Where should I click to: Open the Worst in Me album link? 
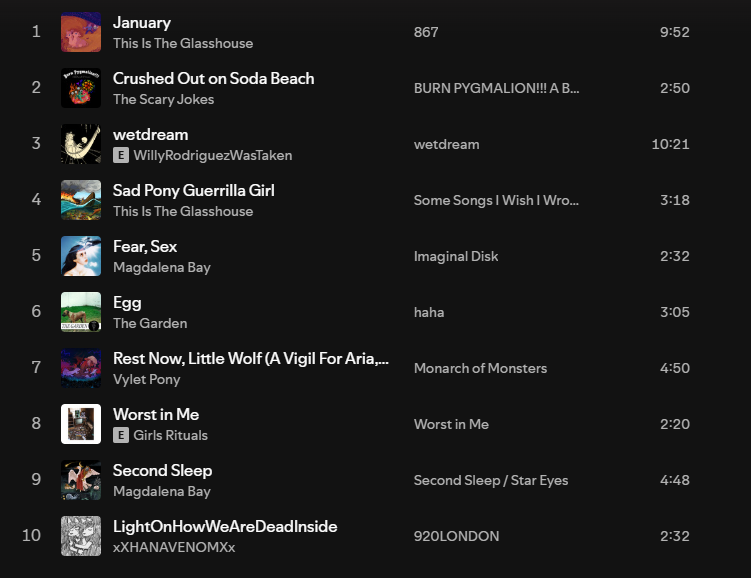451,424
